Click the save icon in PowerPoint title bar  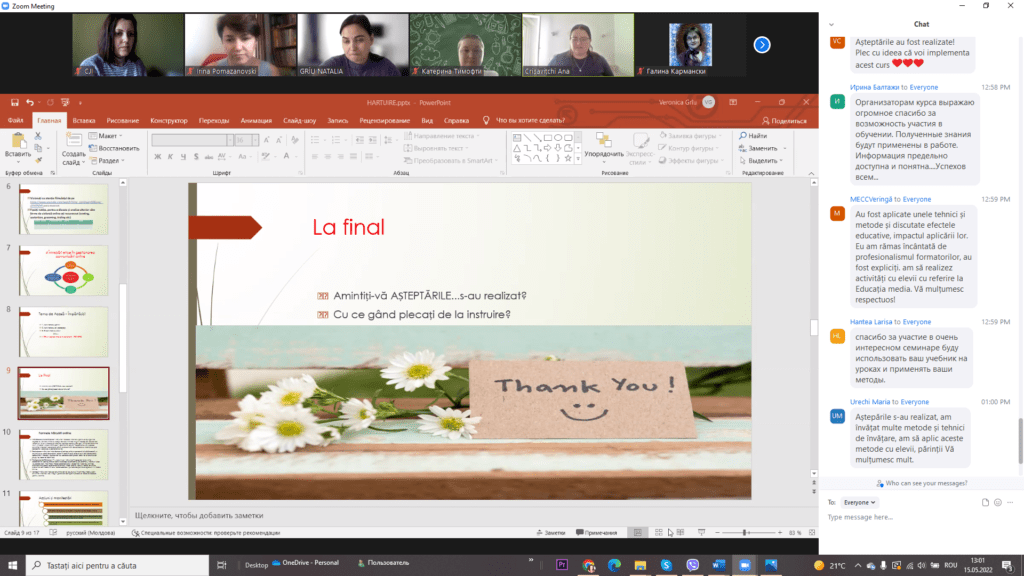click(x=12, y=102)
